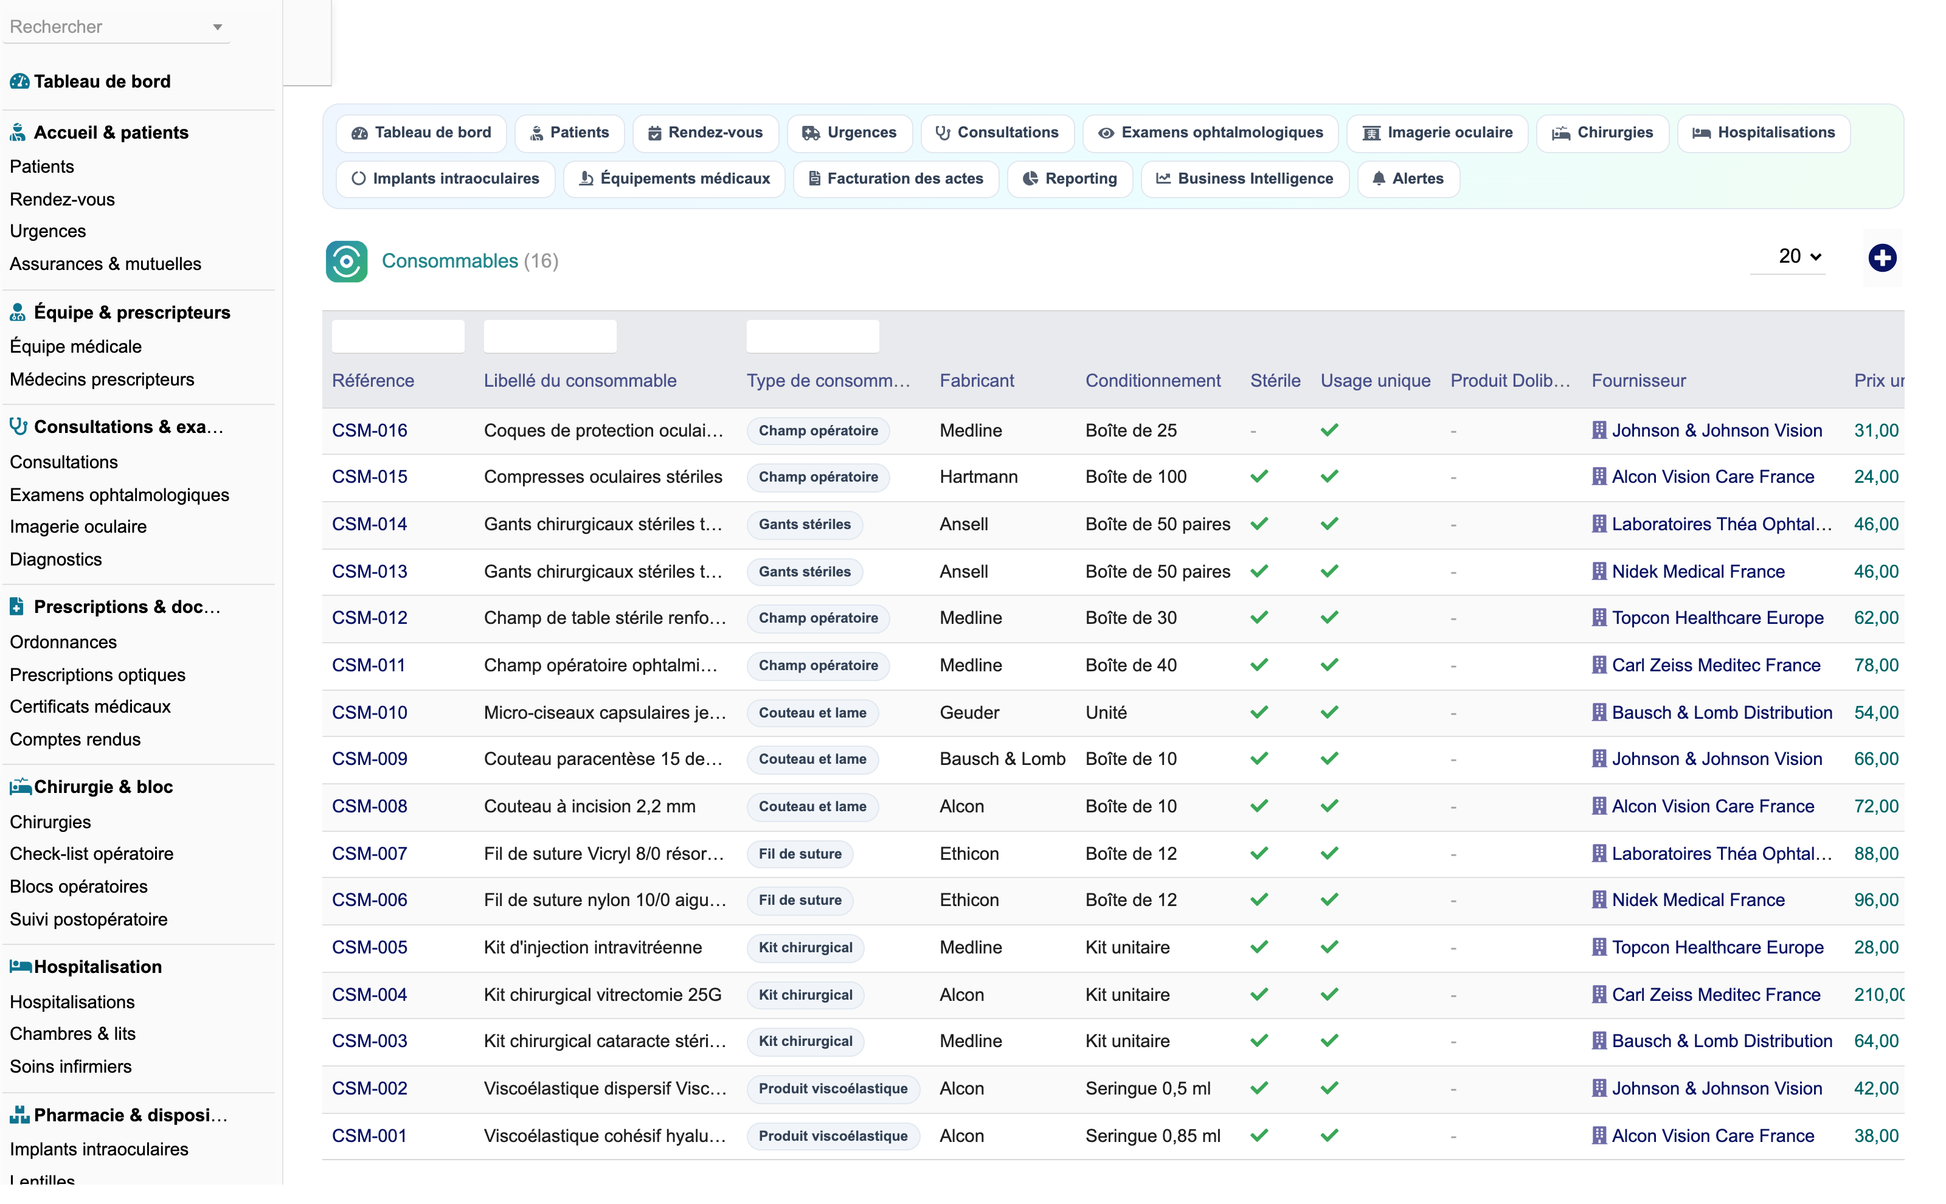Open the Facturation des actes tab
Screen dimensions: 1946x1204
(895, 178)
